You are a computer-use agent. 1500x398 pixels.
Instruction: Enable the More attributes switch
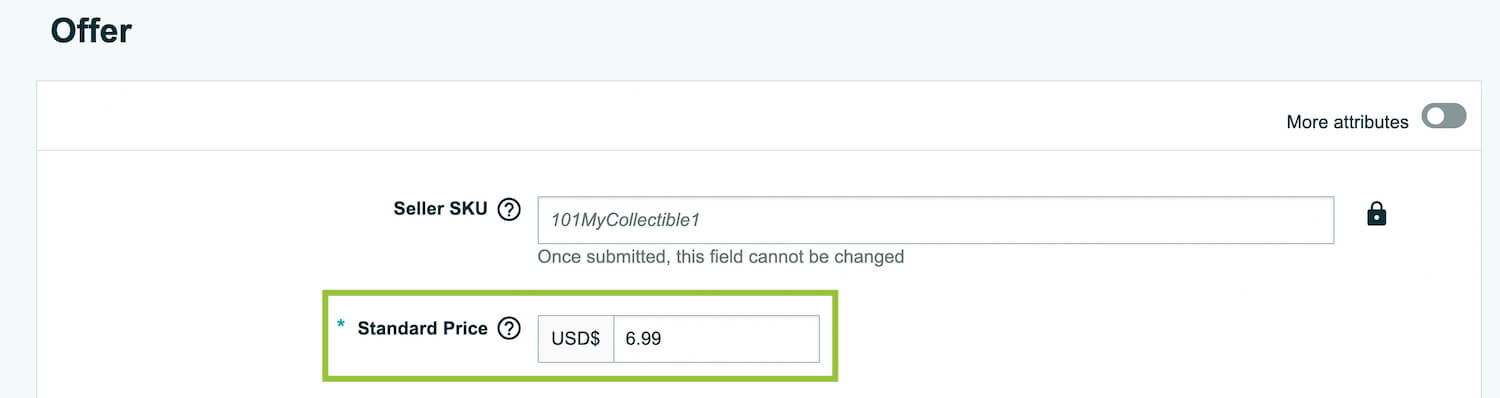pos(1444,117)
